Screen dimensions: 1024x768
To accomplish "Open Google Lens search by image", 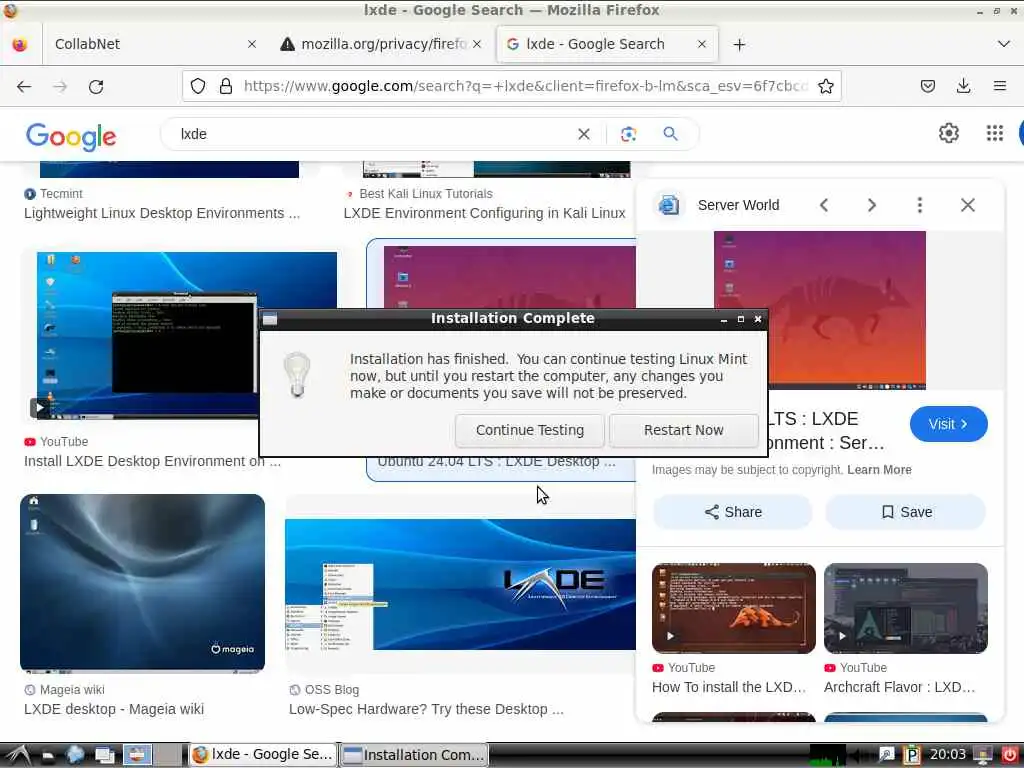I will (x=628, y=134).
